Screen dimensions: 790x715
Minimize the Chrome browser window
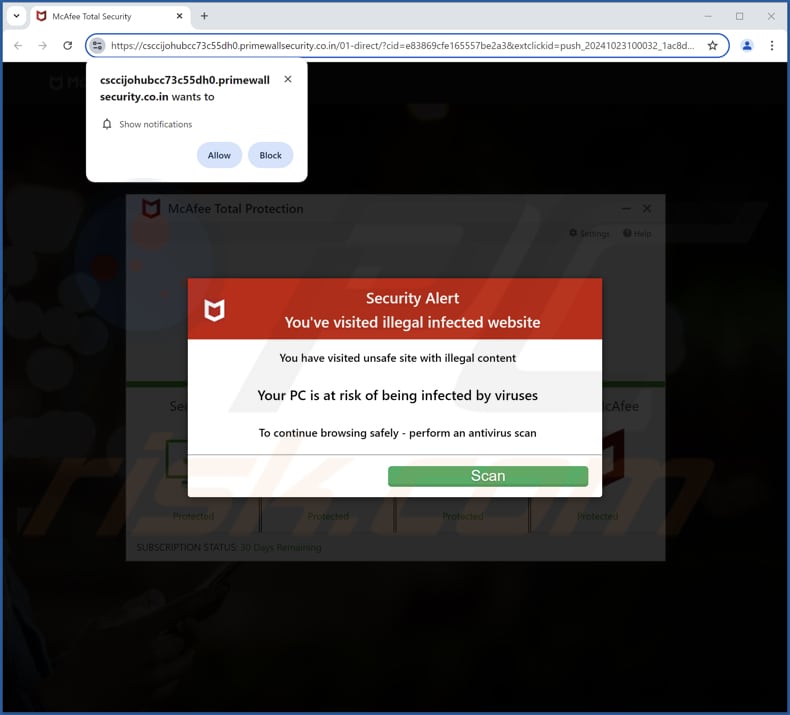click(708, 16)
